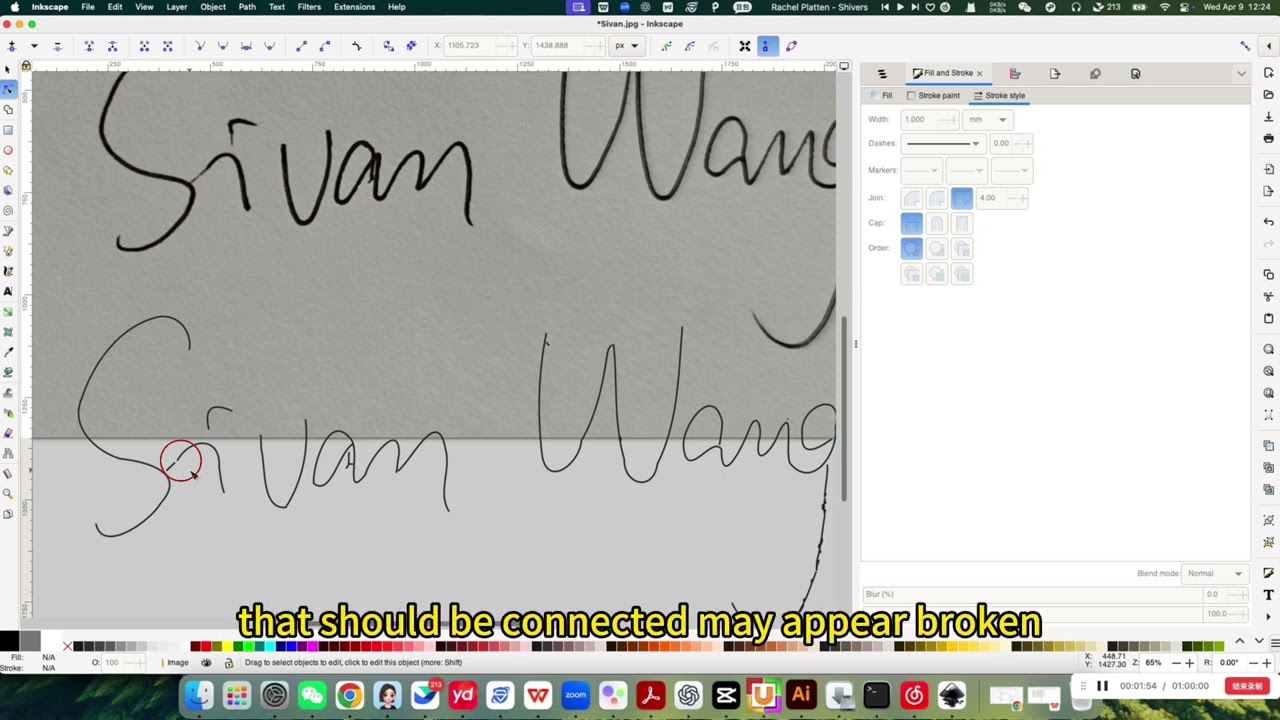Select the Shape Builder tool
The height and width of the screenshot is (720, 1280).
pyautogui.click(x=8, y=109)
